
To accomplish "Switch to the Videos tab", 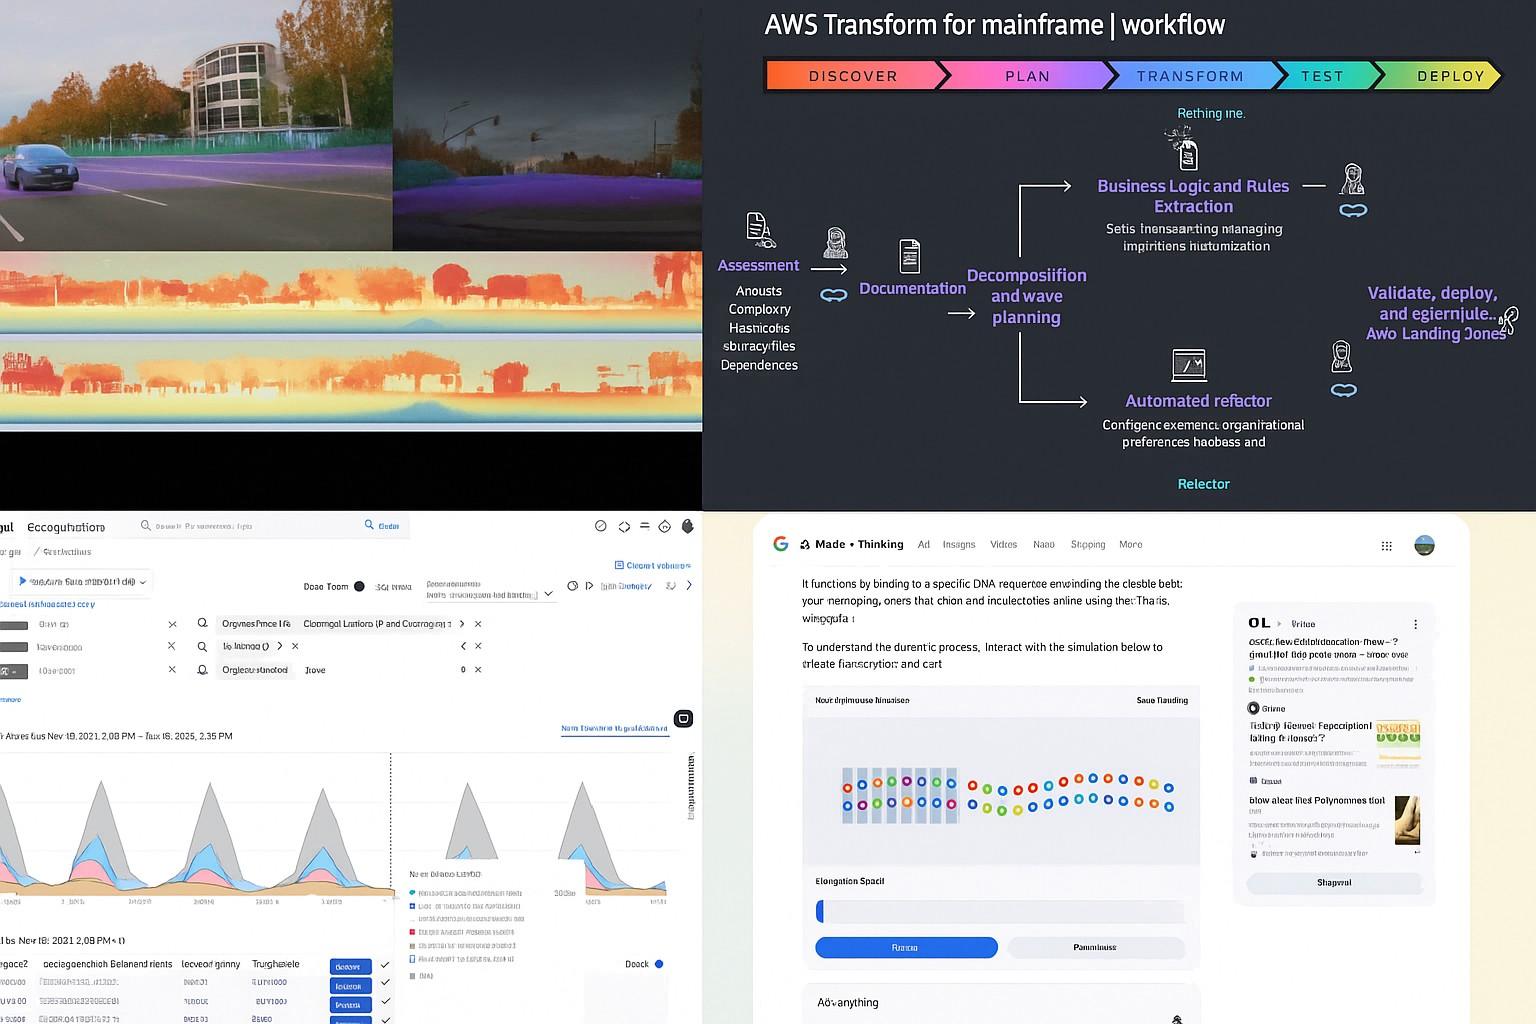I will tap(1003, 545).
